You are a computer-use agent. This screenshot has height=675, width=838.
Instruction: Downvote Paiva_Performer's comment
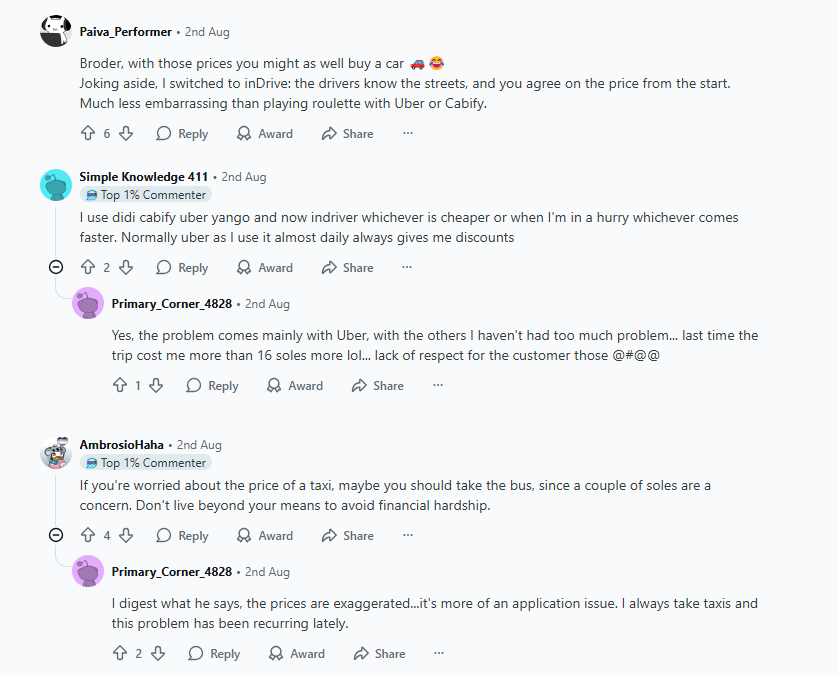point(126,133)
